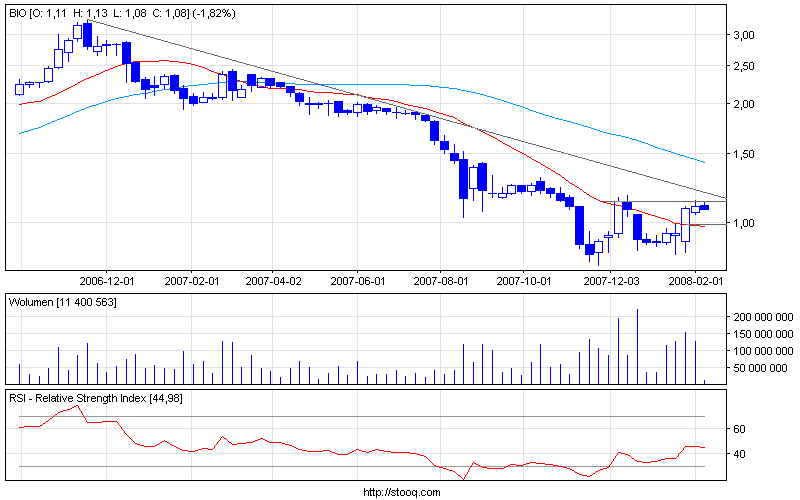Click the http://stooq.com link at bottom
Screen dimensions: 800x500
coord(402,492)
